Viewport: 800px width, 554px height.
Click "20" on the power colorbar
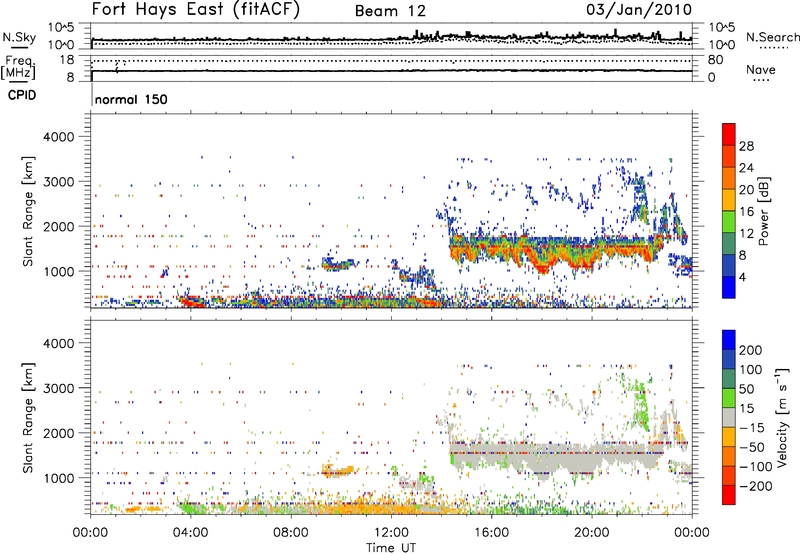(x=746, y=190)
